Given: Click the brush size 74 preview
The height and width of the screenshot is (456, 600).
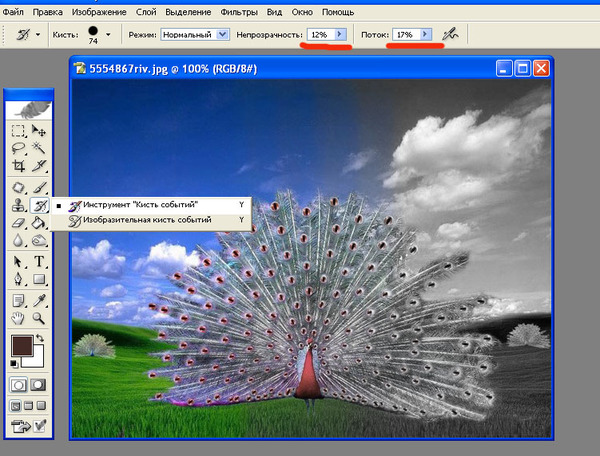Looking at the screenshot, I should point(93,34).
